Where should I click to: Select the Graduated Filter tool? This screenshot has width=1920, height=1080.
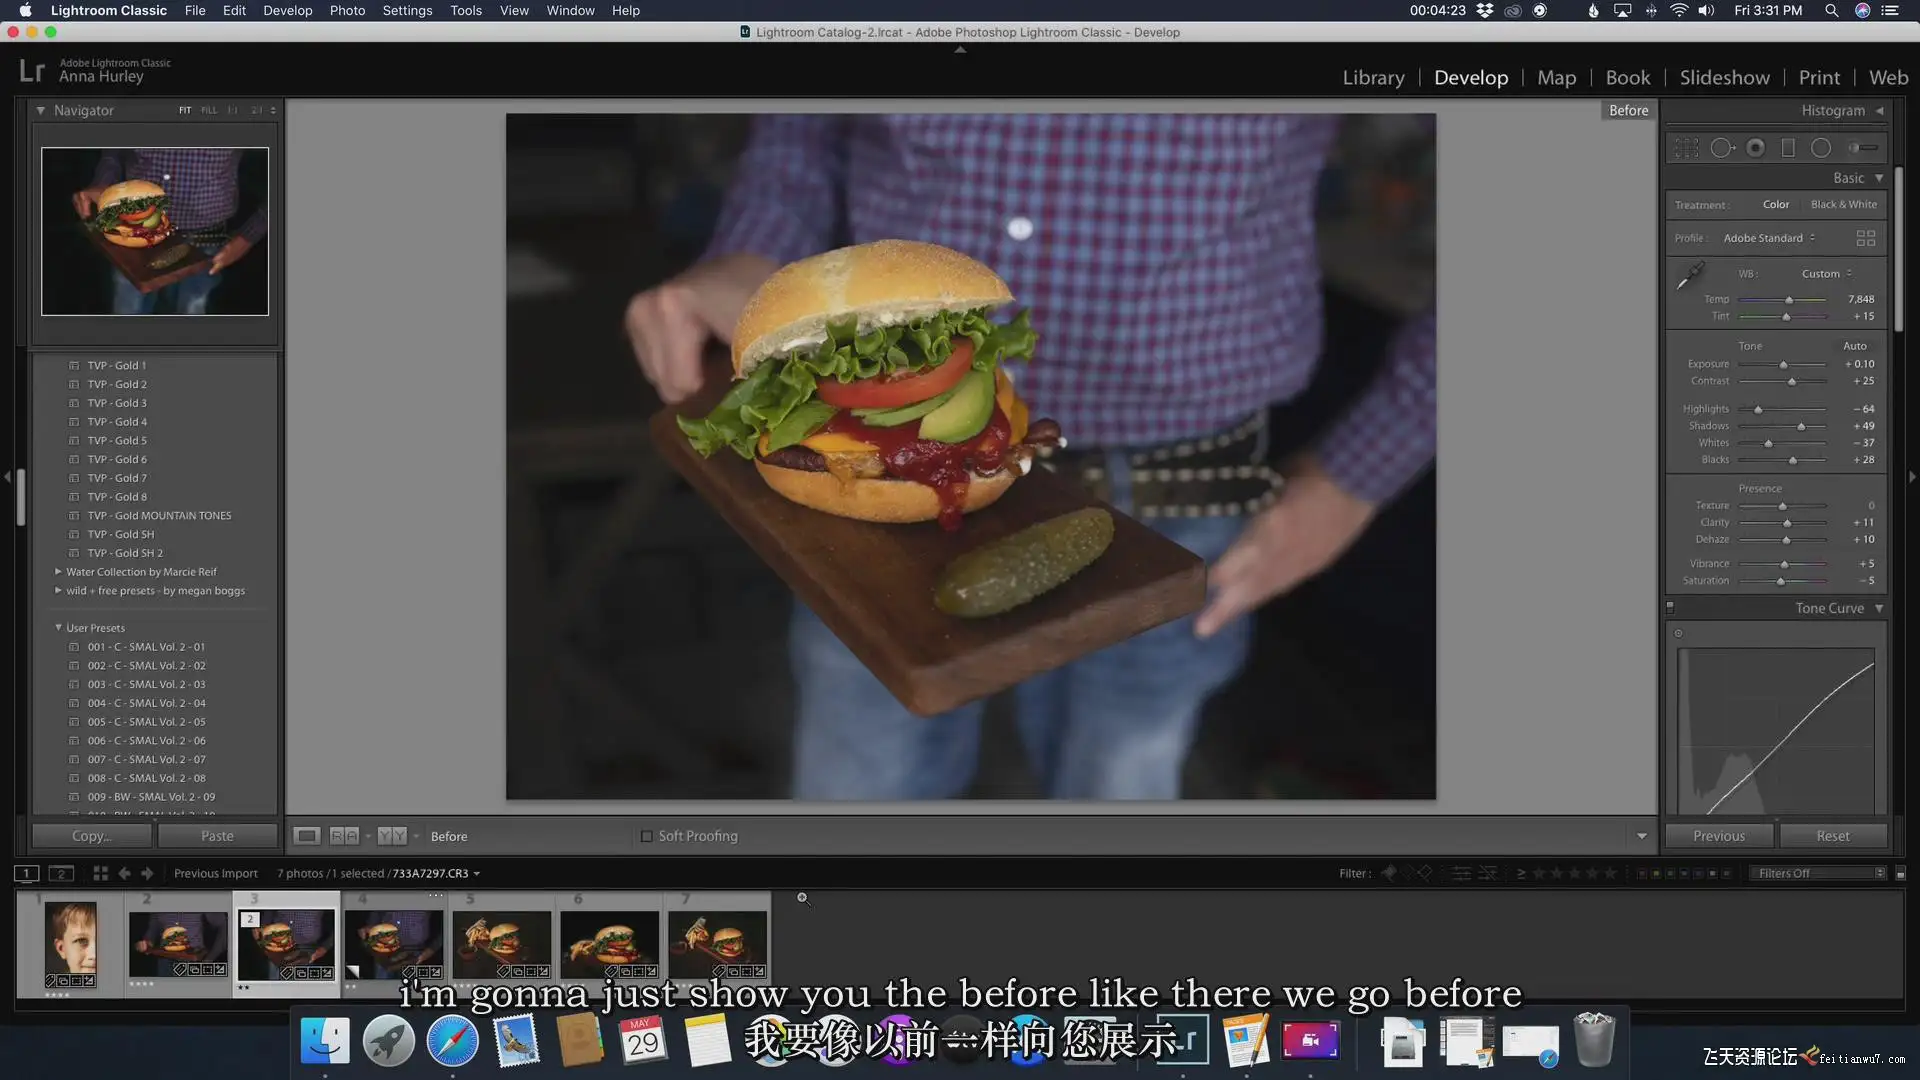1788,148
